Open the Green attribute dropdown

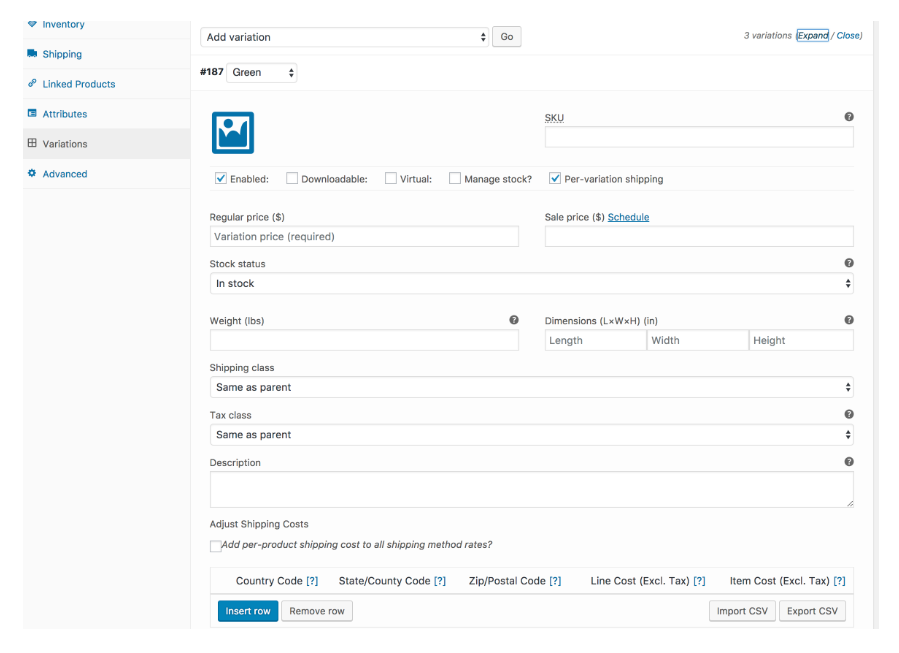tap(262, 73)
